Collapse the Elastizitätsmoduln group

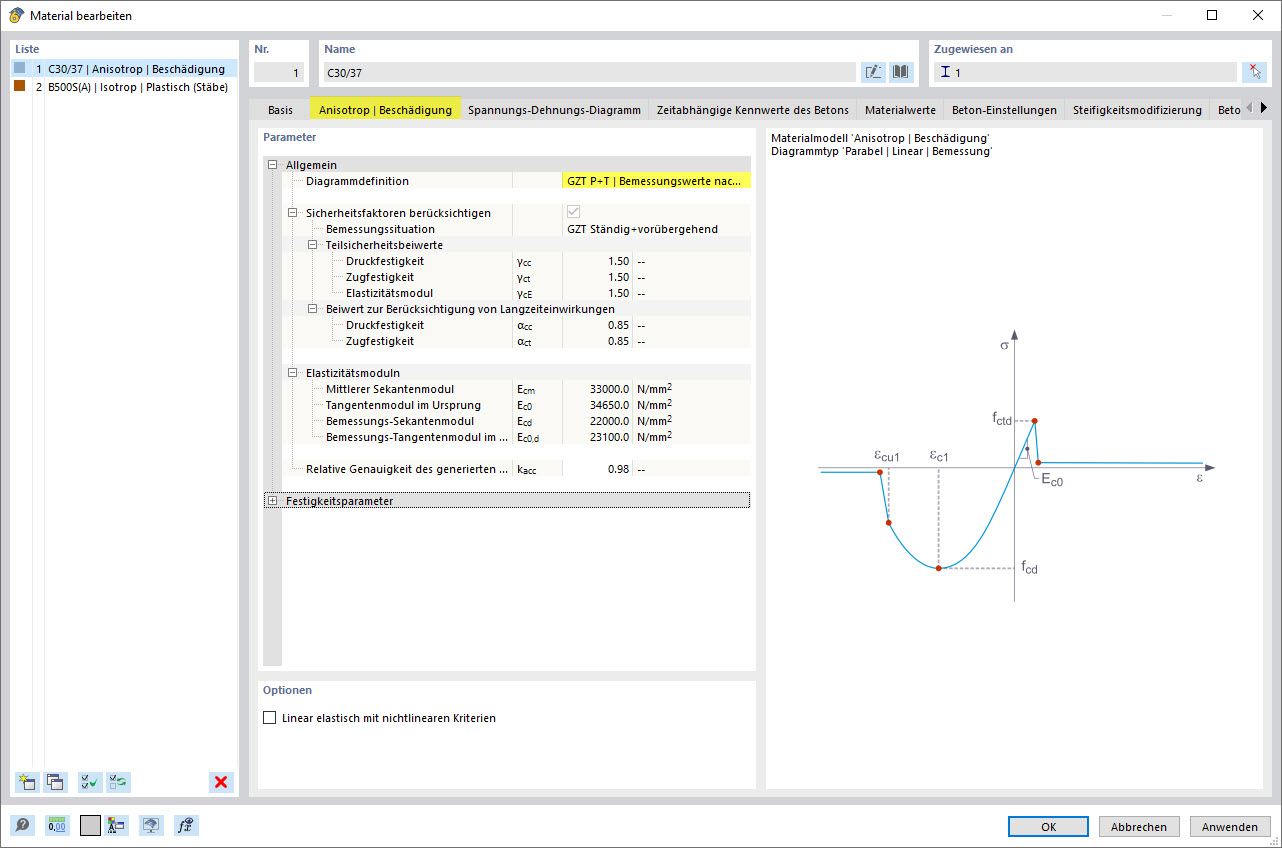[x=290, y=373]
